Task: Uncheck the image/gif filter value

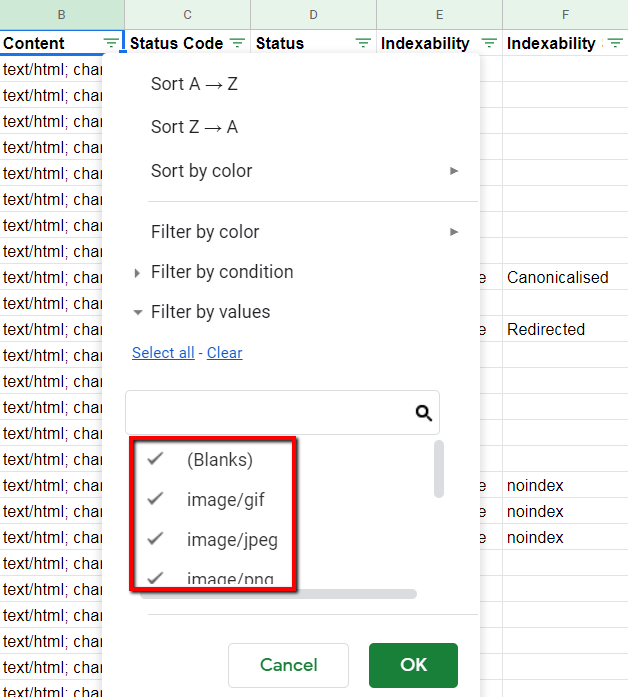Action: (x=155, y=499)
